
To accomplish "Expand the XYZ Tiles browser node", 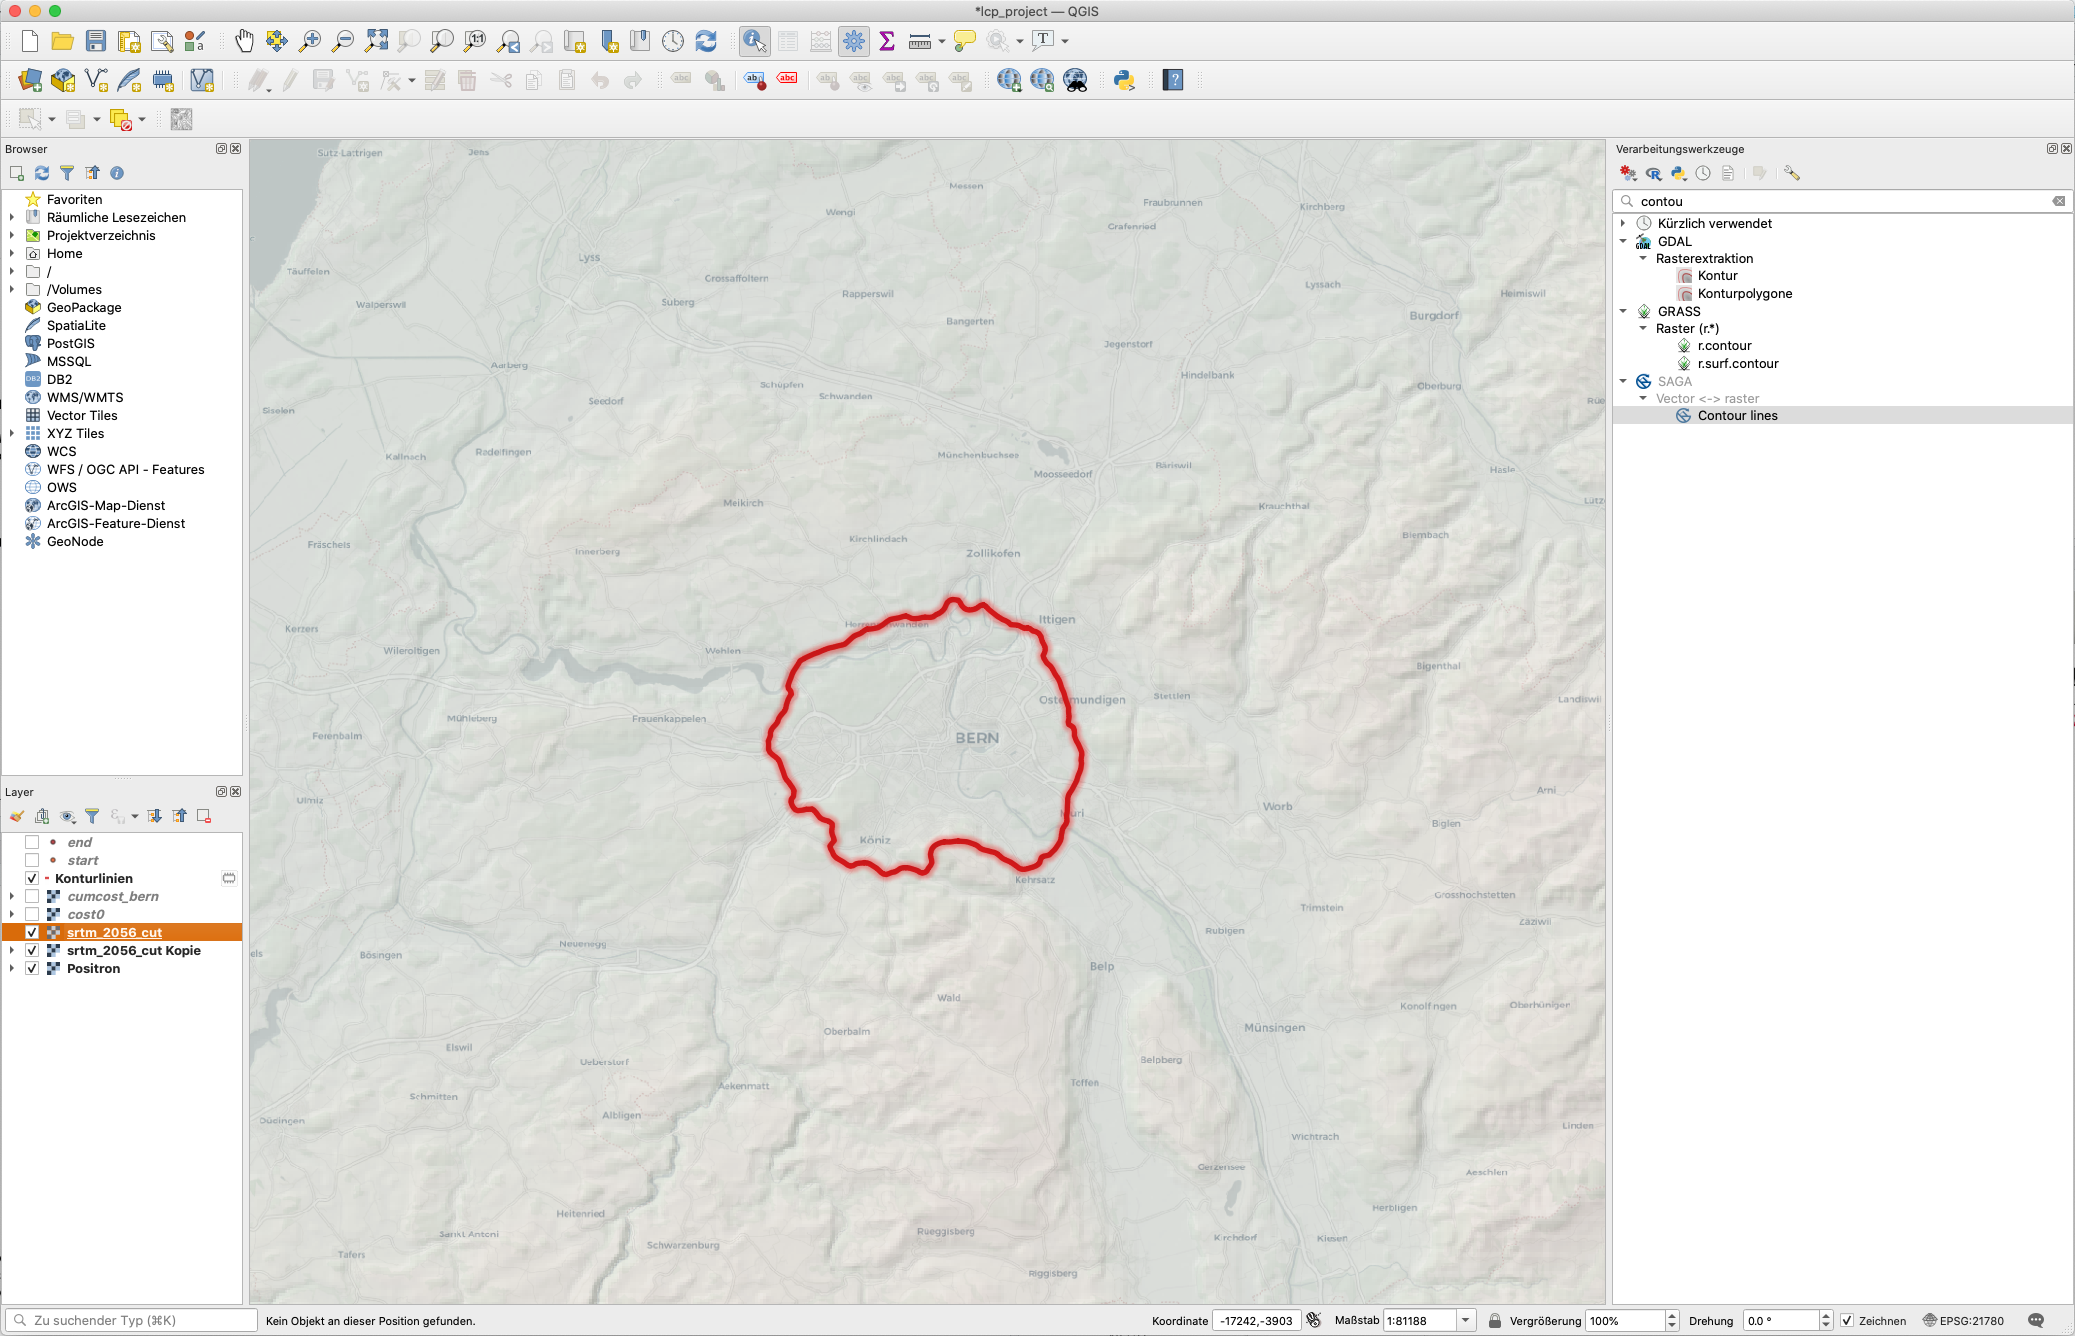I will point(12,433).
